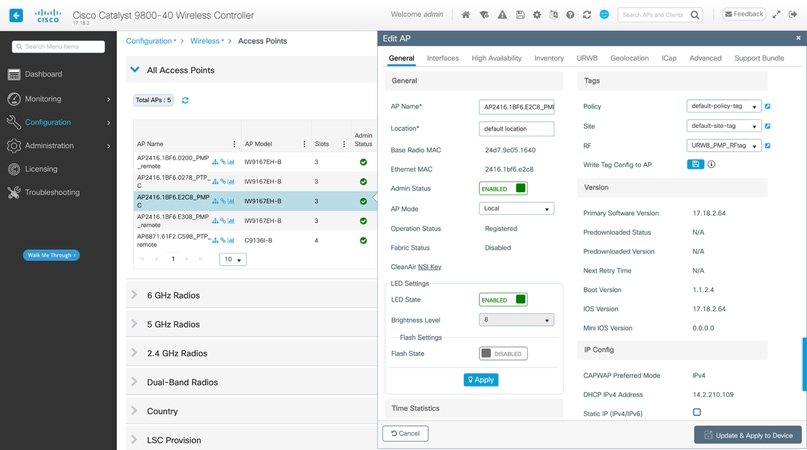Open edit icon beside RF tag
Viewport: 807px width, 450px height.
767,146
